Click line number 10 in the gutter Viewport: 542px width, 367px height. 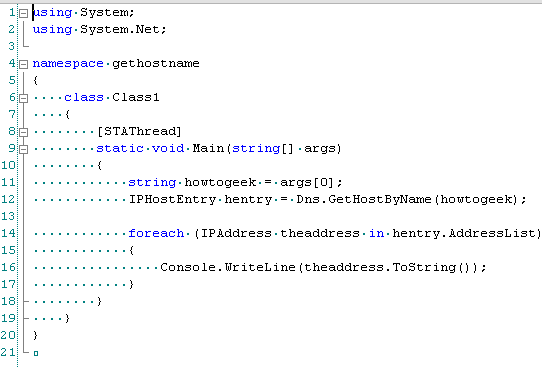point(8,165)
